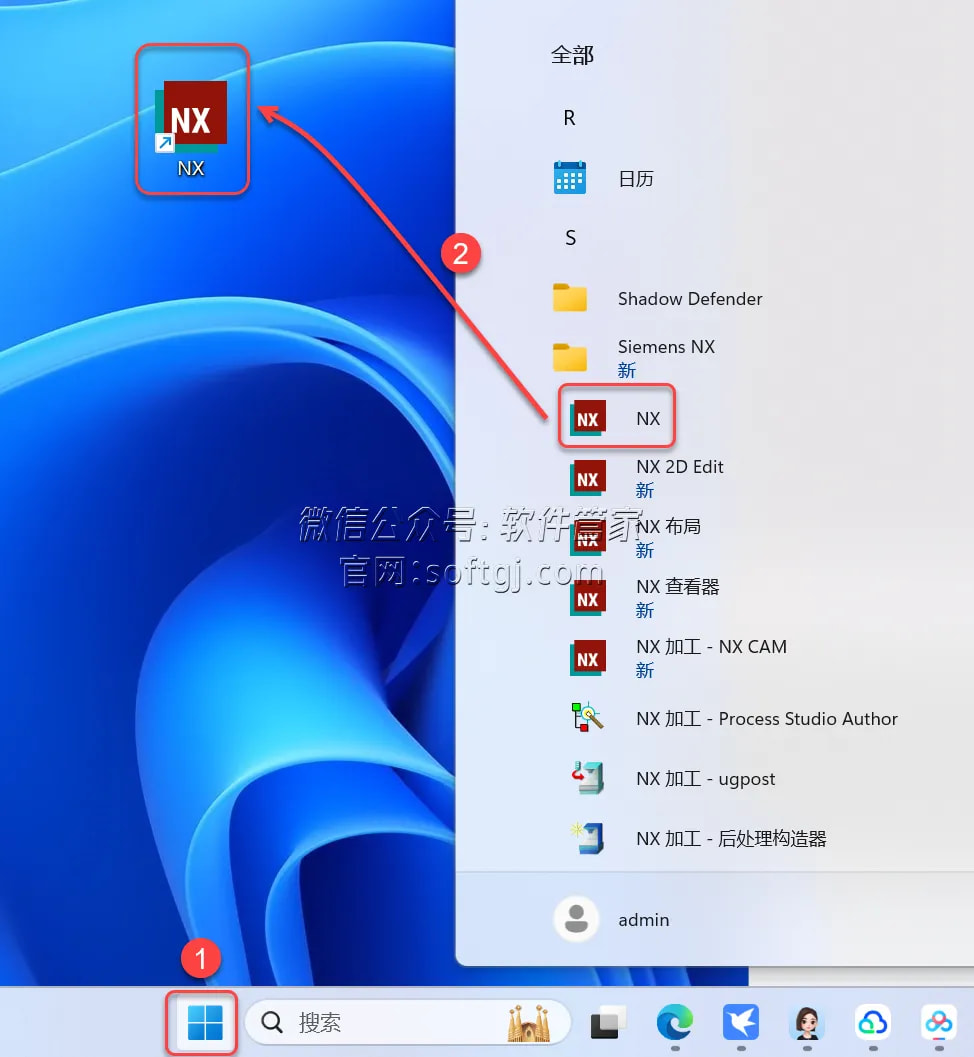The height and width of the screenshot is (1057, 974).
Task: Open Task View from the taskbar
Action: 607,1022
